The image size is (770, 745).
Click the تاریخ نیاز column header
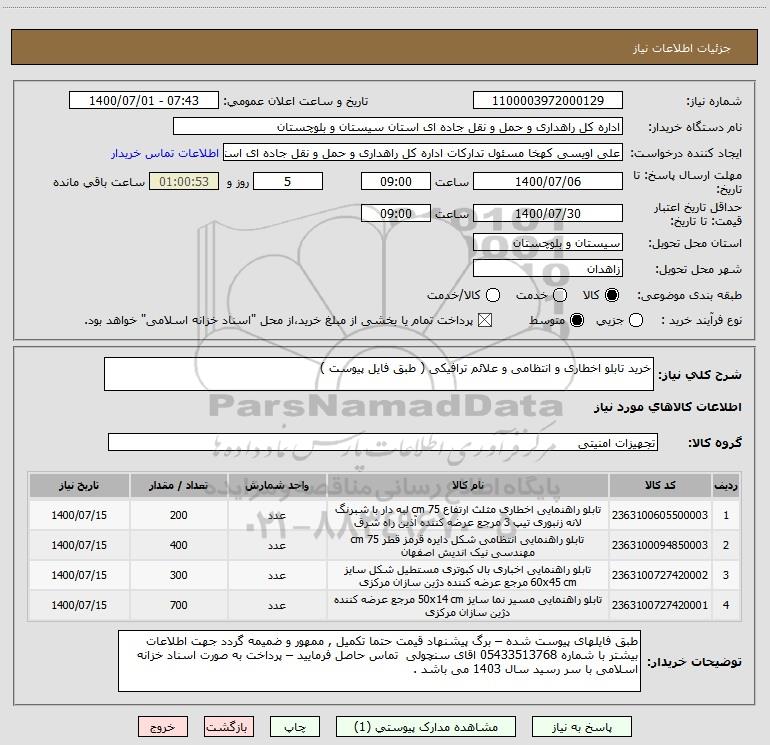coord(79,485)
